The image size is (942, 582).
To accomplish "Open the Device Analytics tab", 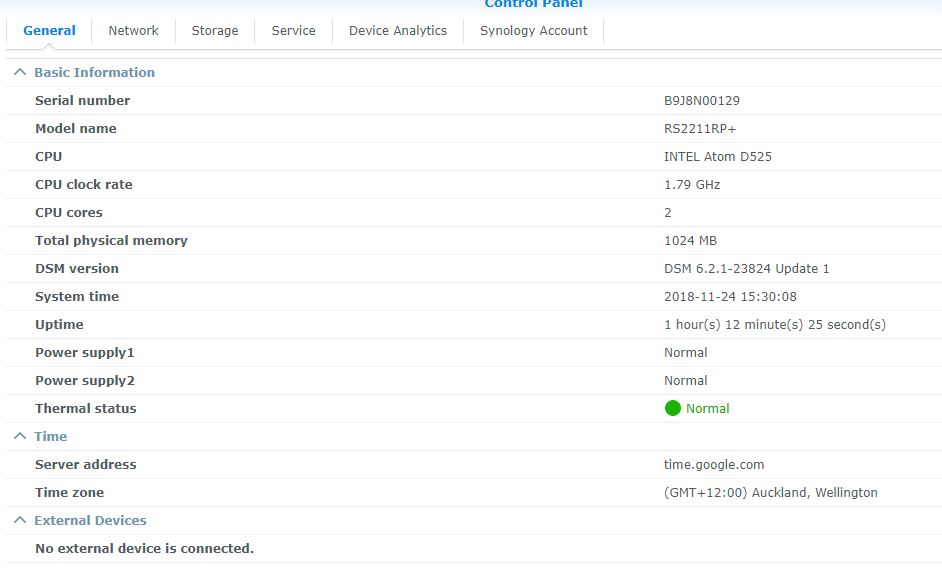I will point(397,30).
